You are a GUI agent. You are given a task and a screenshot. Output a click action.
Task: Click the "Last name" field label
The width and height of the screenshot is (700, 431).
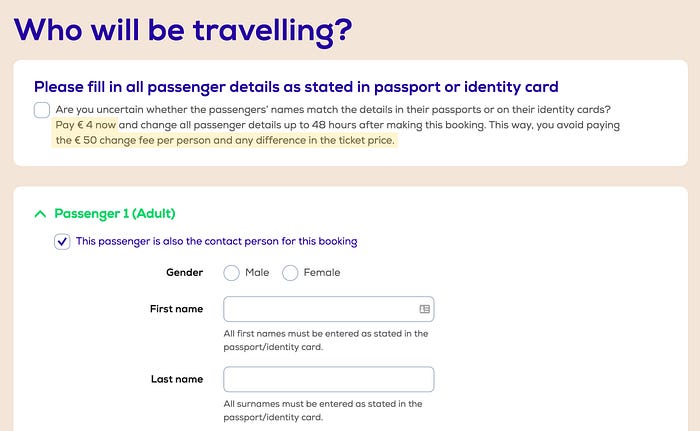point(176,379)
